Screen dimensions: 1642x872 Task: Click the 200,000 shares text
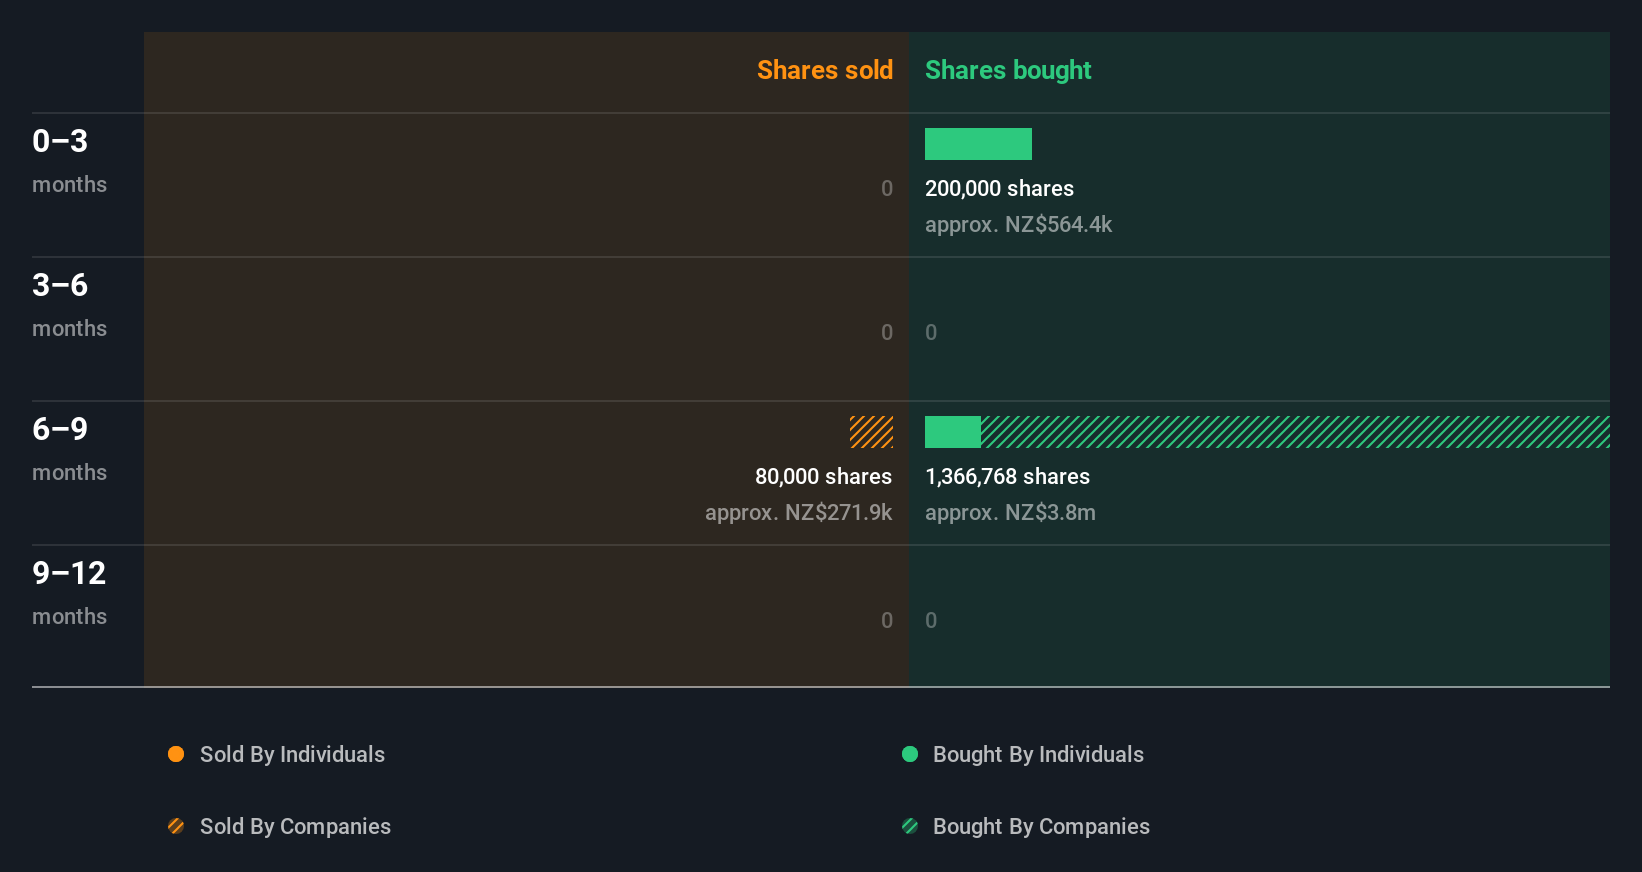(x=999, y=188)
